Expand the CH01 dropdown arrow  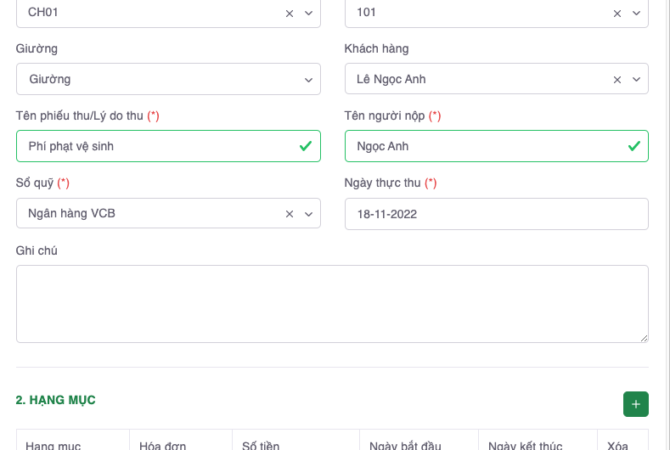pos(308,14)
